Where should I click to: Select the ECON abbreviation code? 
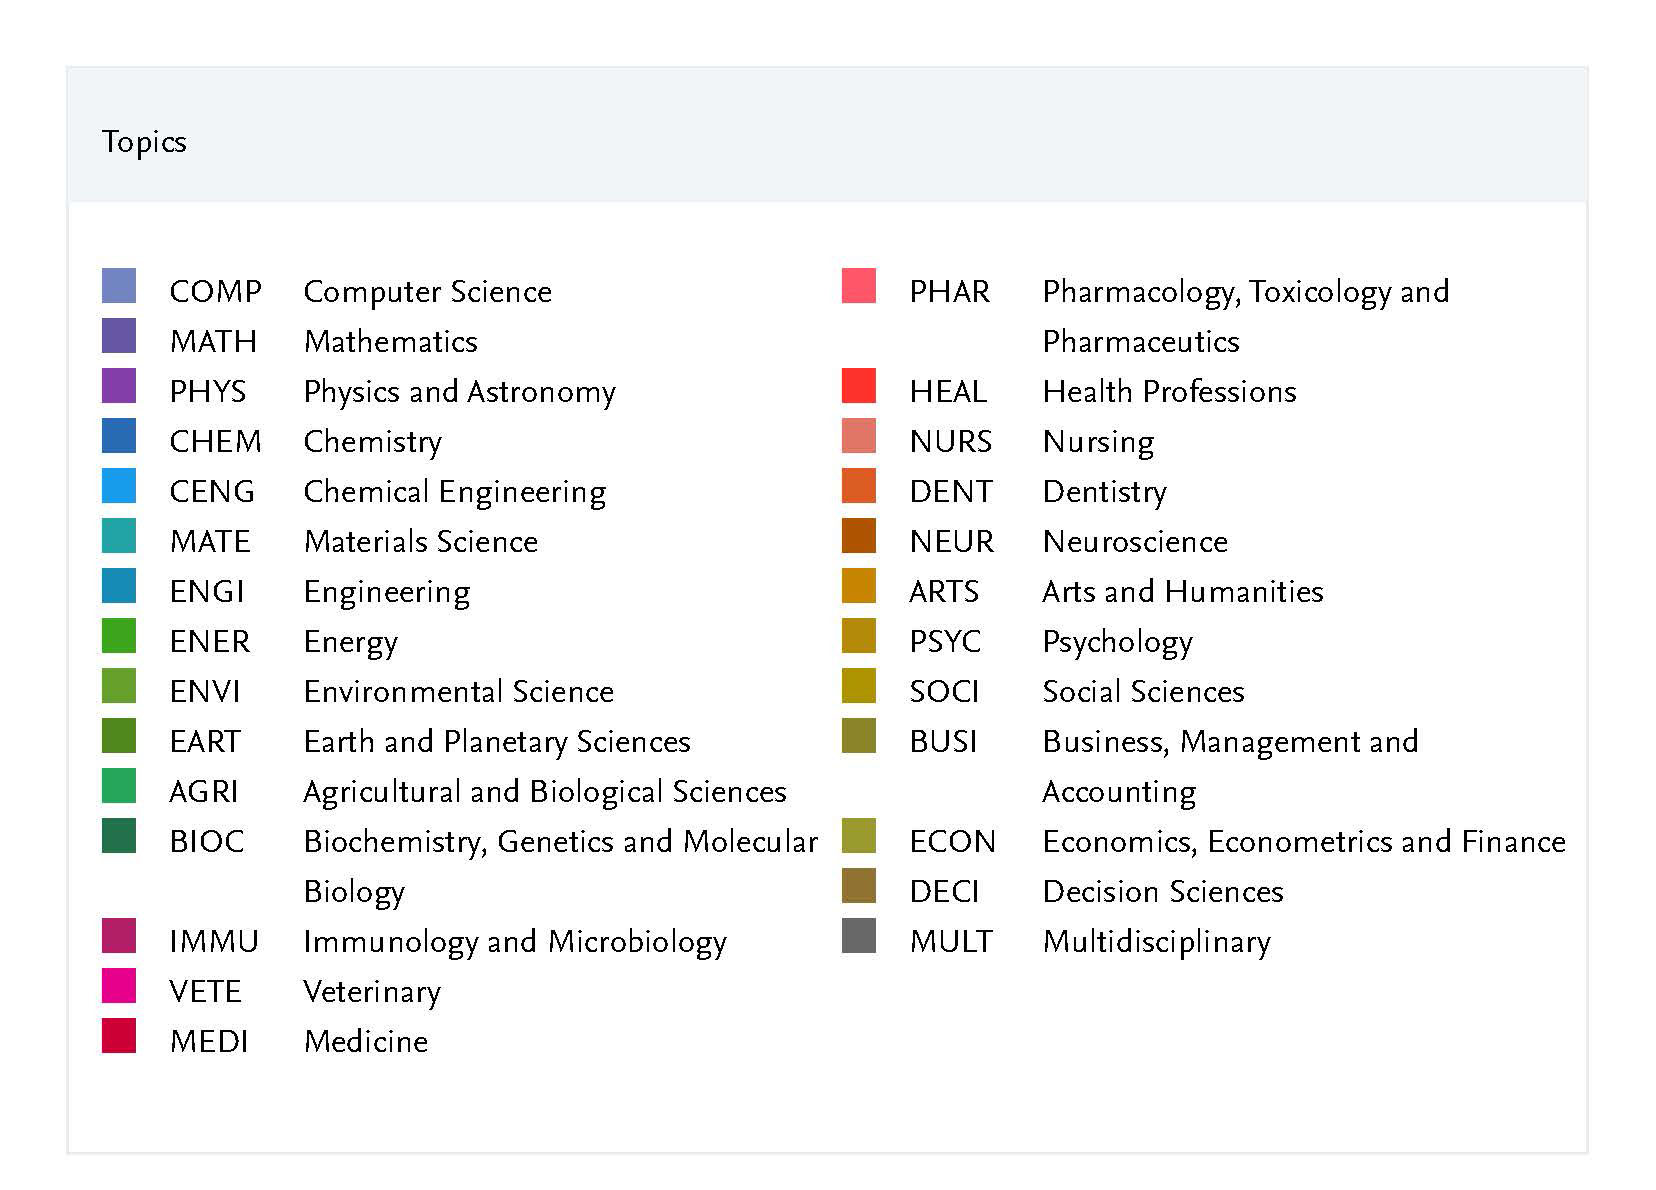952,842
